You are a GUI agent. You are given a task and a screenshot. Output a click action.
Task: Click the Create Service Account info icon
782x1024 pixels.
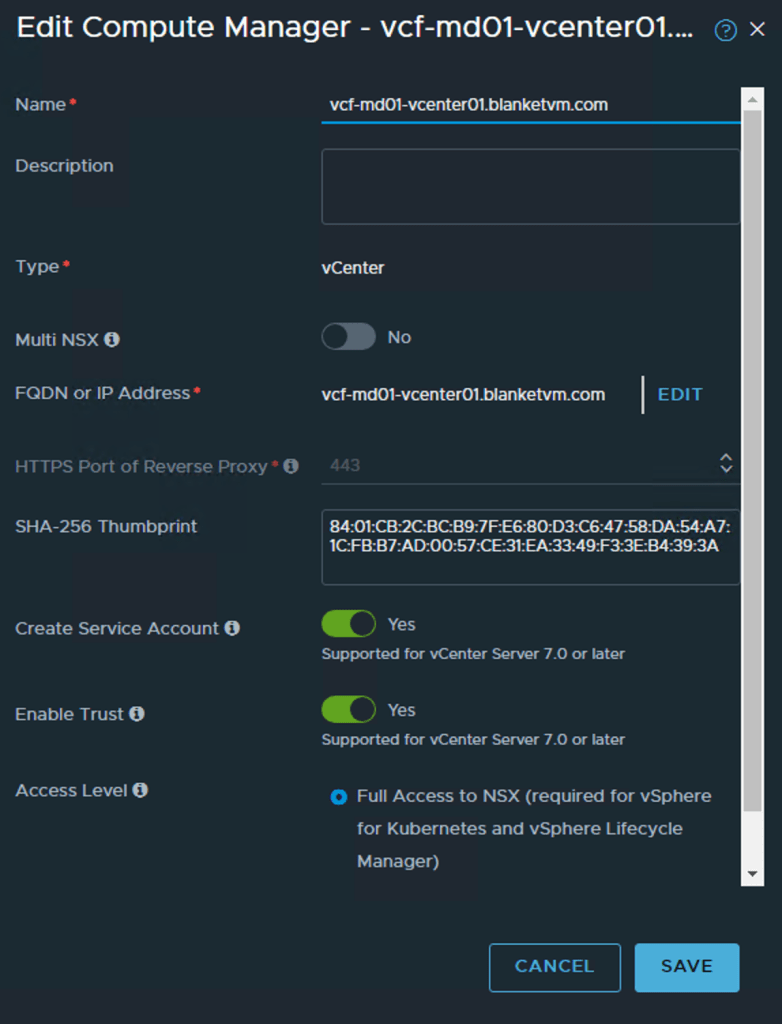pos(232,628)
